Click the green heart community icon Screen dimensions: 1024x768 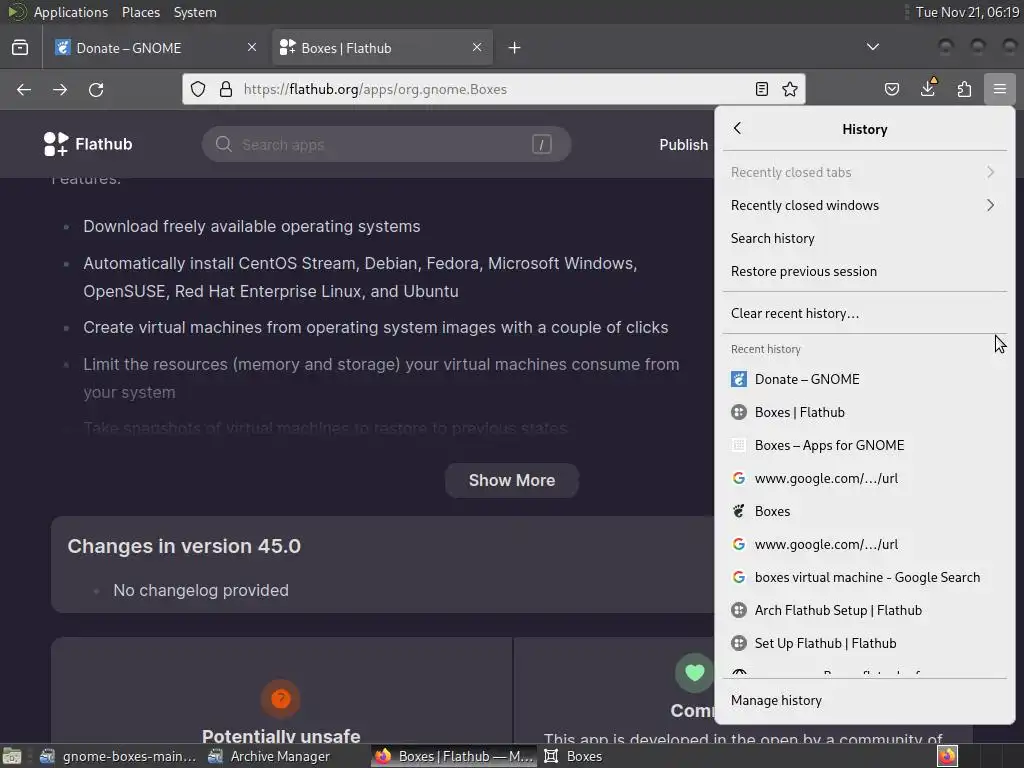click(x=694, y=673)
